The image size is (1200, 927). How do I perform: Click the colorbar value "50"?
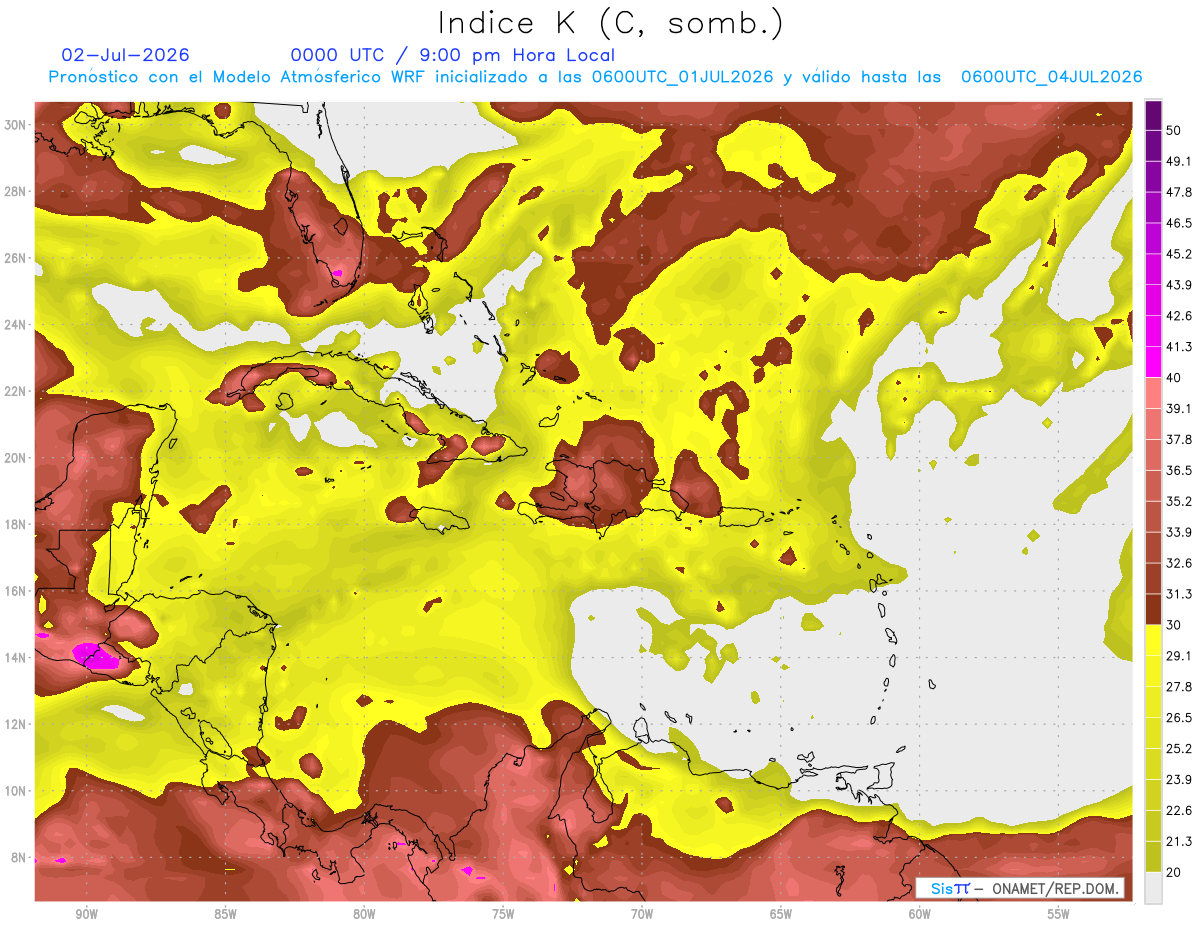1174,130
